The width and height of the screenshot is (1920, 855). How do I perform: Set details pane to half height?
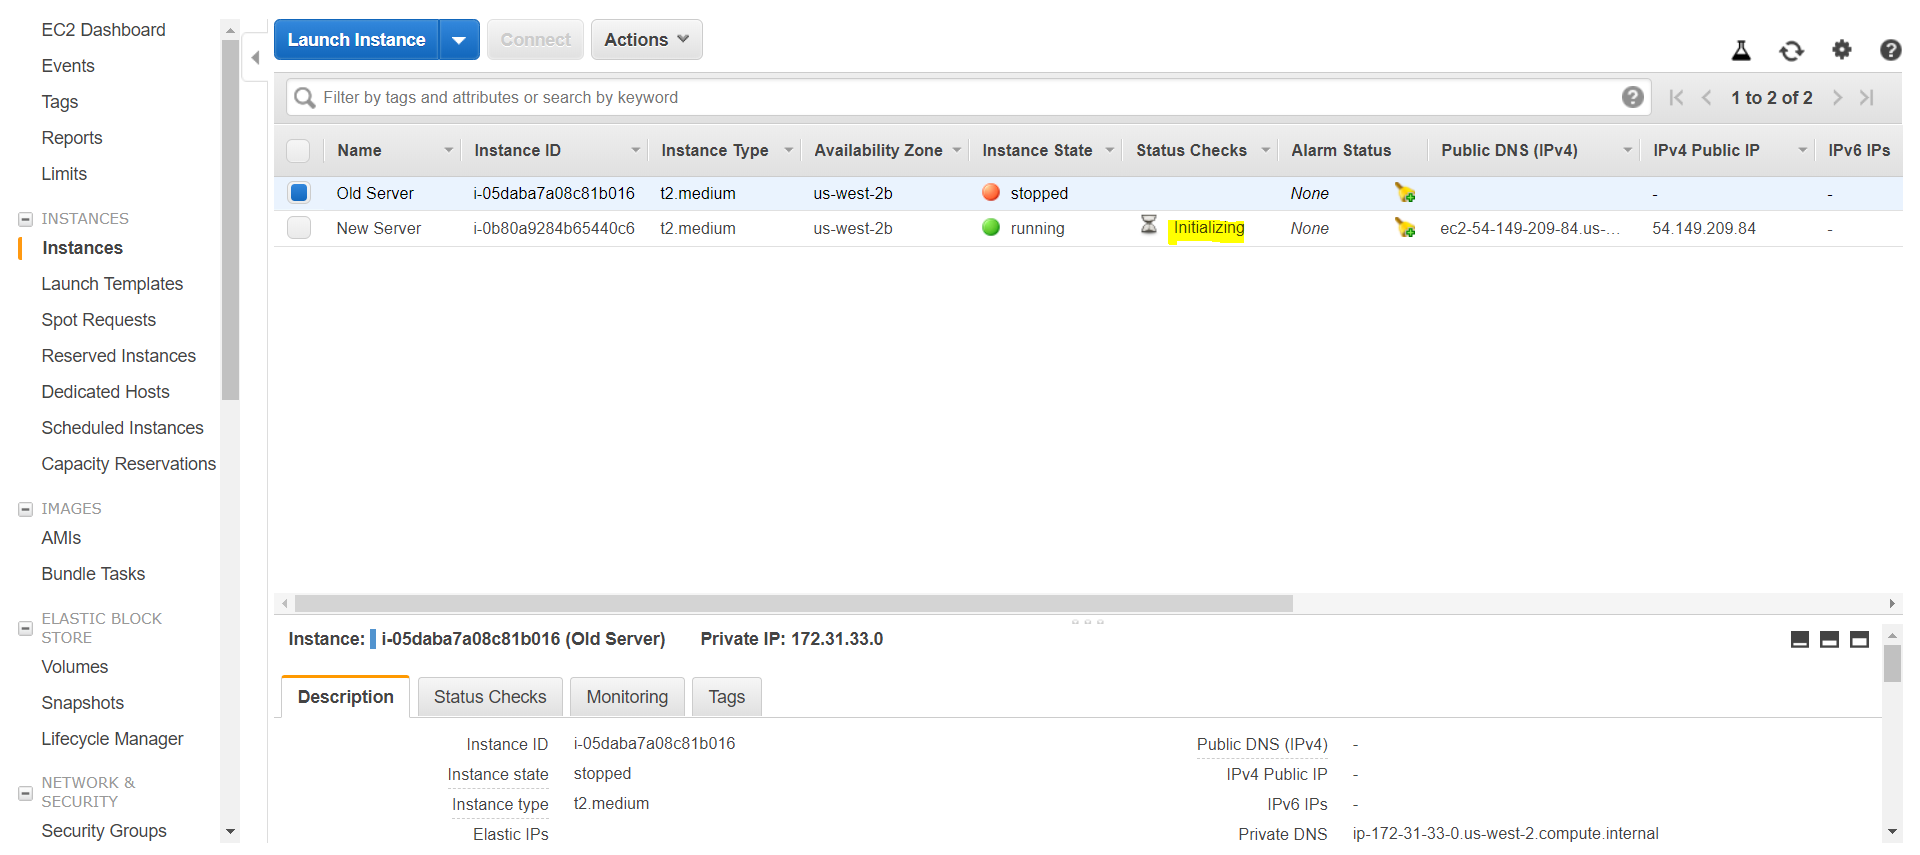click(x=1829, y=640)
